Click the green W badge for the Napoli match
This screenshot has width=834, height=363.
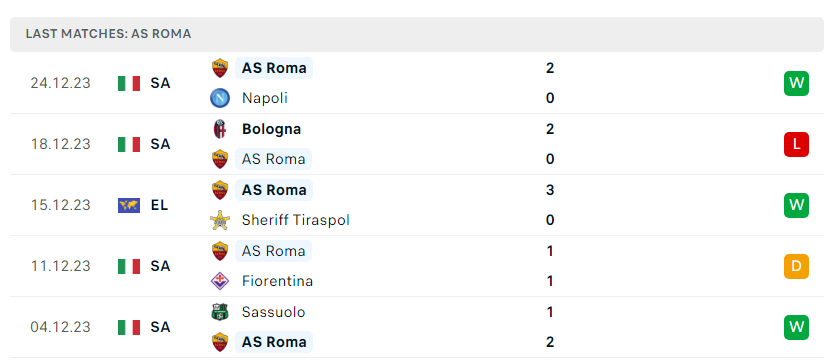(x=796, y=84)
